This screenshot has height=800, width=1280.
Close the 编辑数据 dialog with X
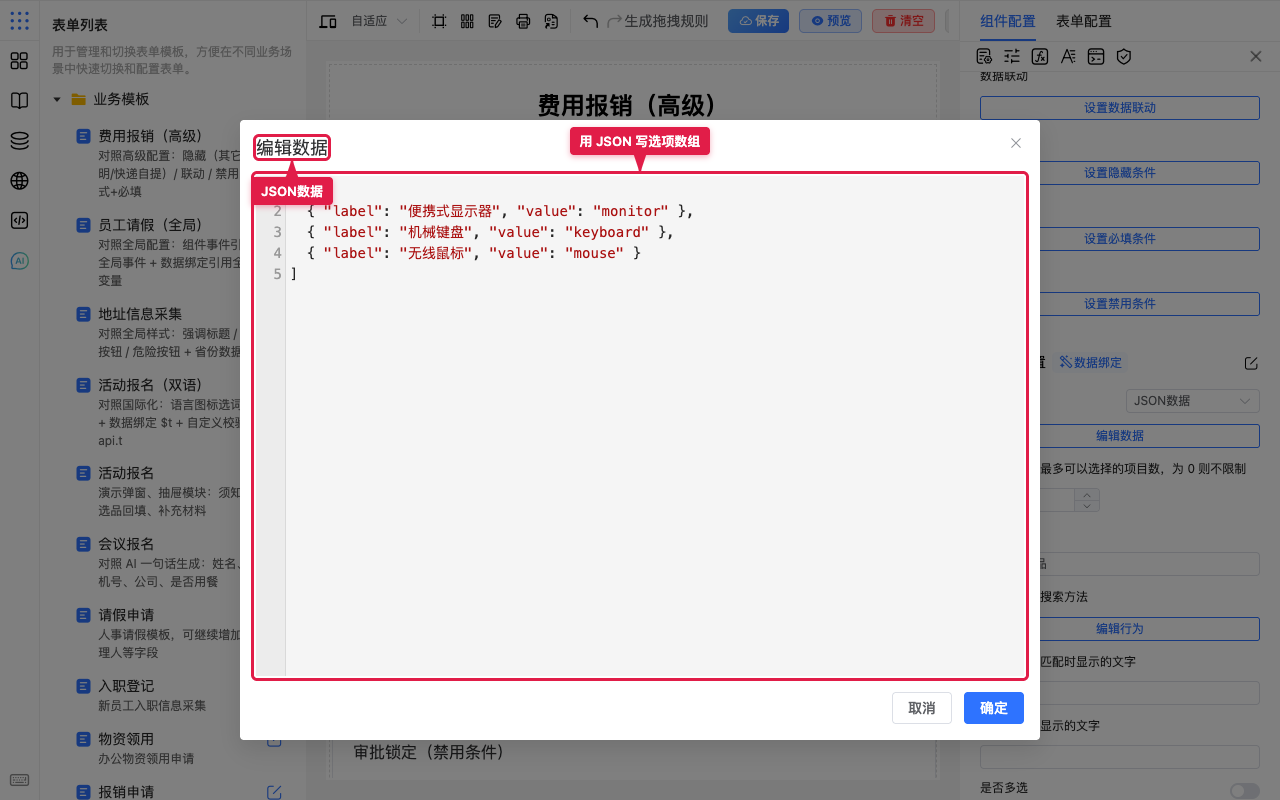1016,143
